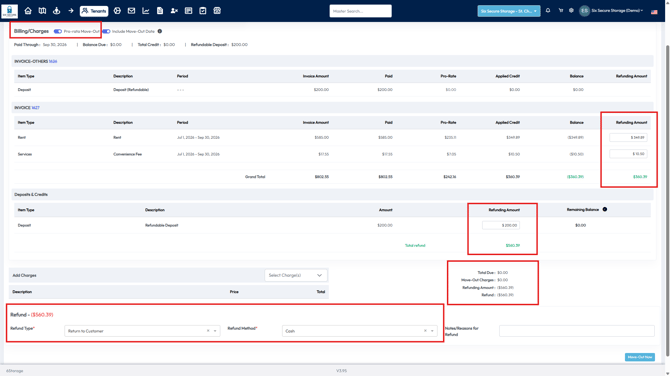
Task: Open the Tenants tab in the navbar
Action: 94,11
